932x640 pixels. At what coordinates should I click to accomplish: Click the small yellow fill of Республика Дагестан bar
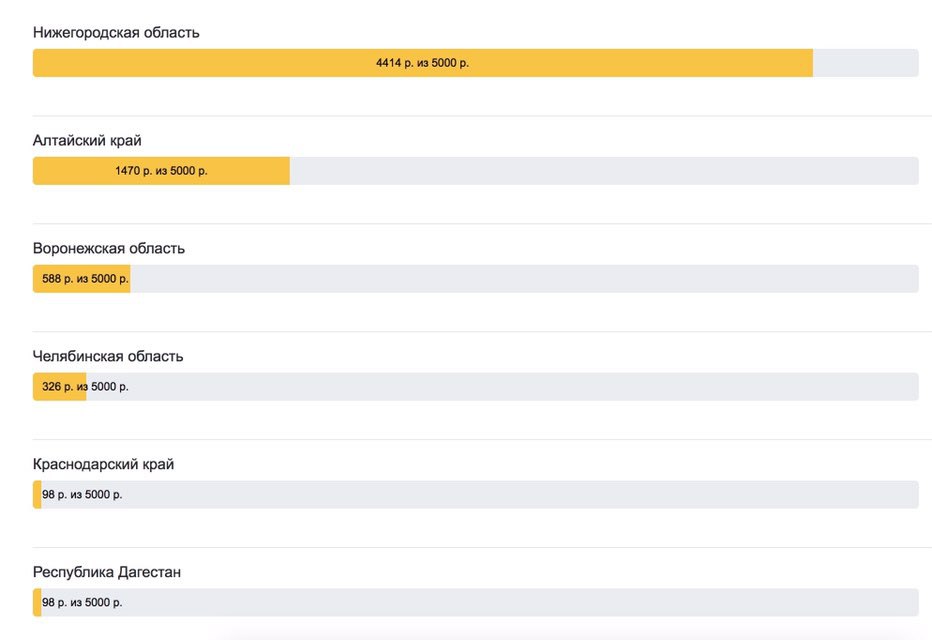point(37,603)
